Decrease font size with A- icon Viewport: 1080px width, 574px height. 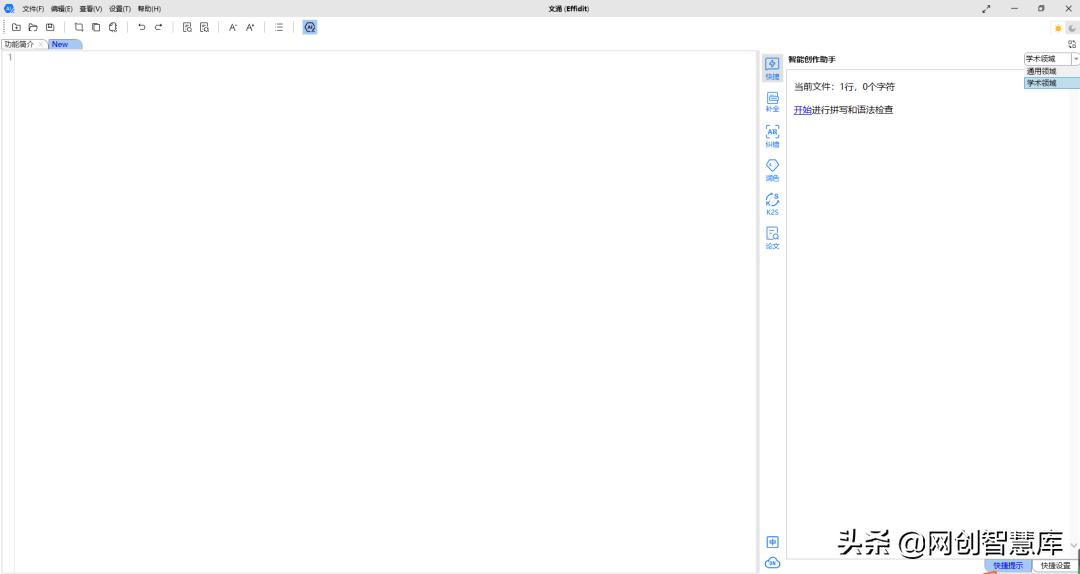233,28
